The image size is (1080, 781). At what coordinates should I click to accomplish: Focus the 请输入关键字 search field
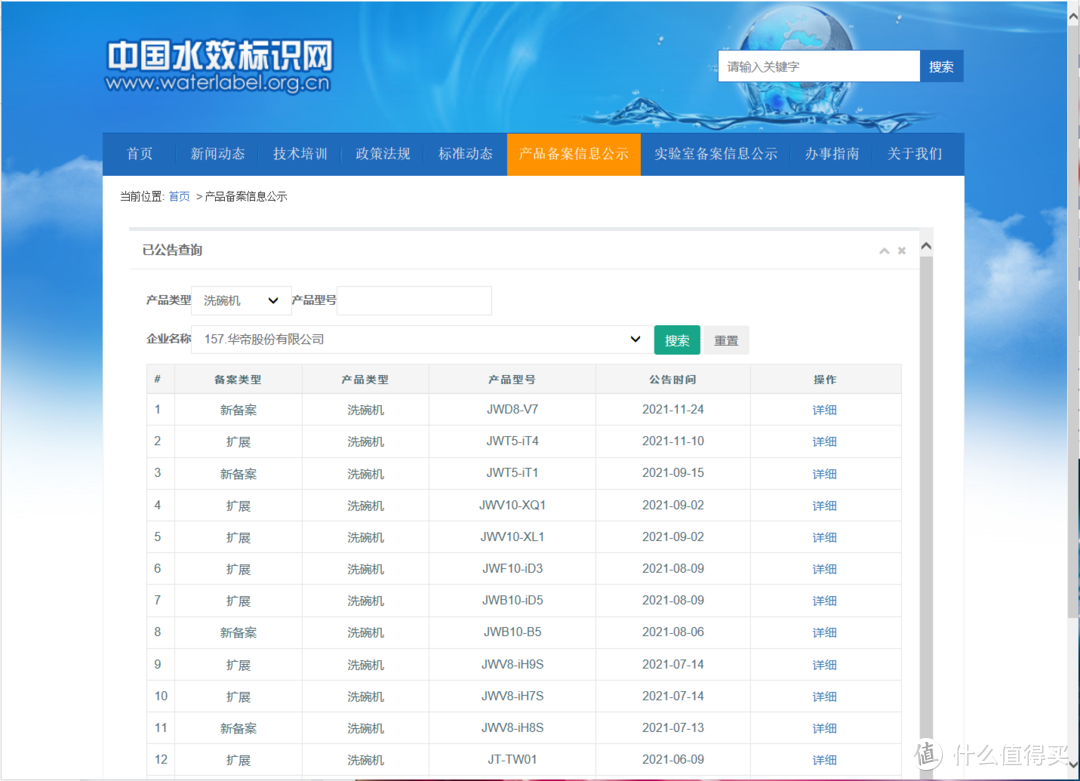[x=818, y=67]
